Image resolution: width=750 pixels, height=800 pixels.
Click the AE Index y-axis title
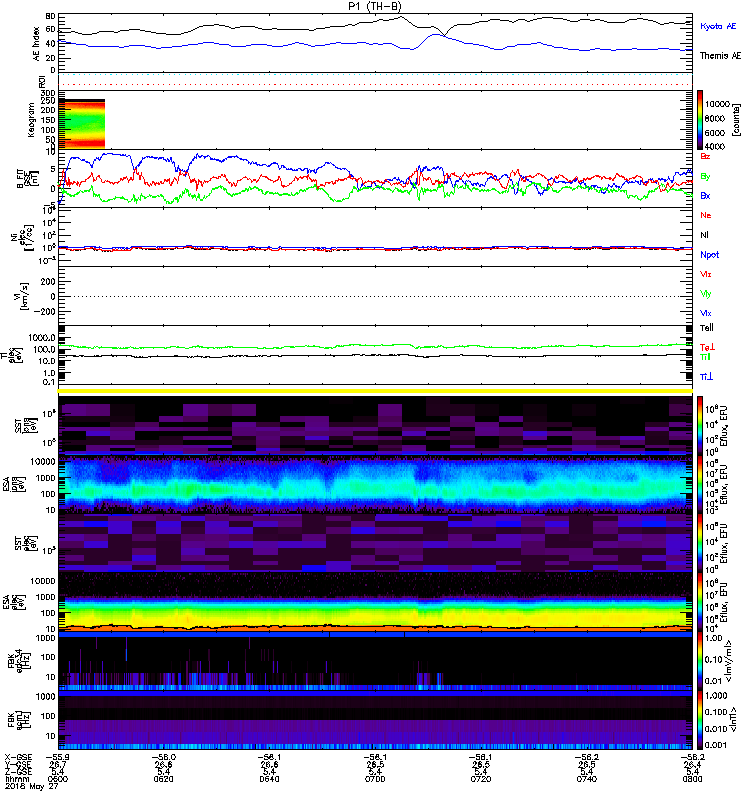38,43
